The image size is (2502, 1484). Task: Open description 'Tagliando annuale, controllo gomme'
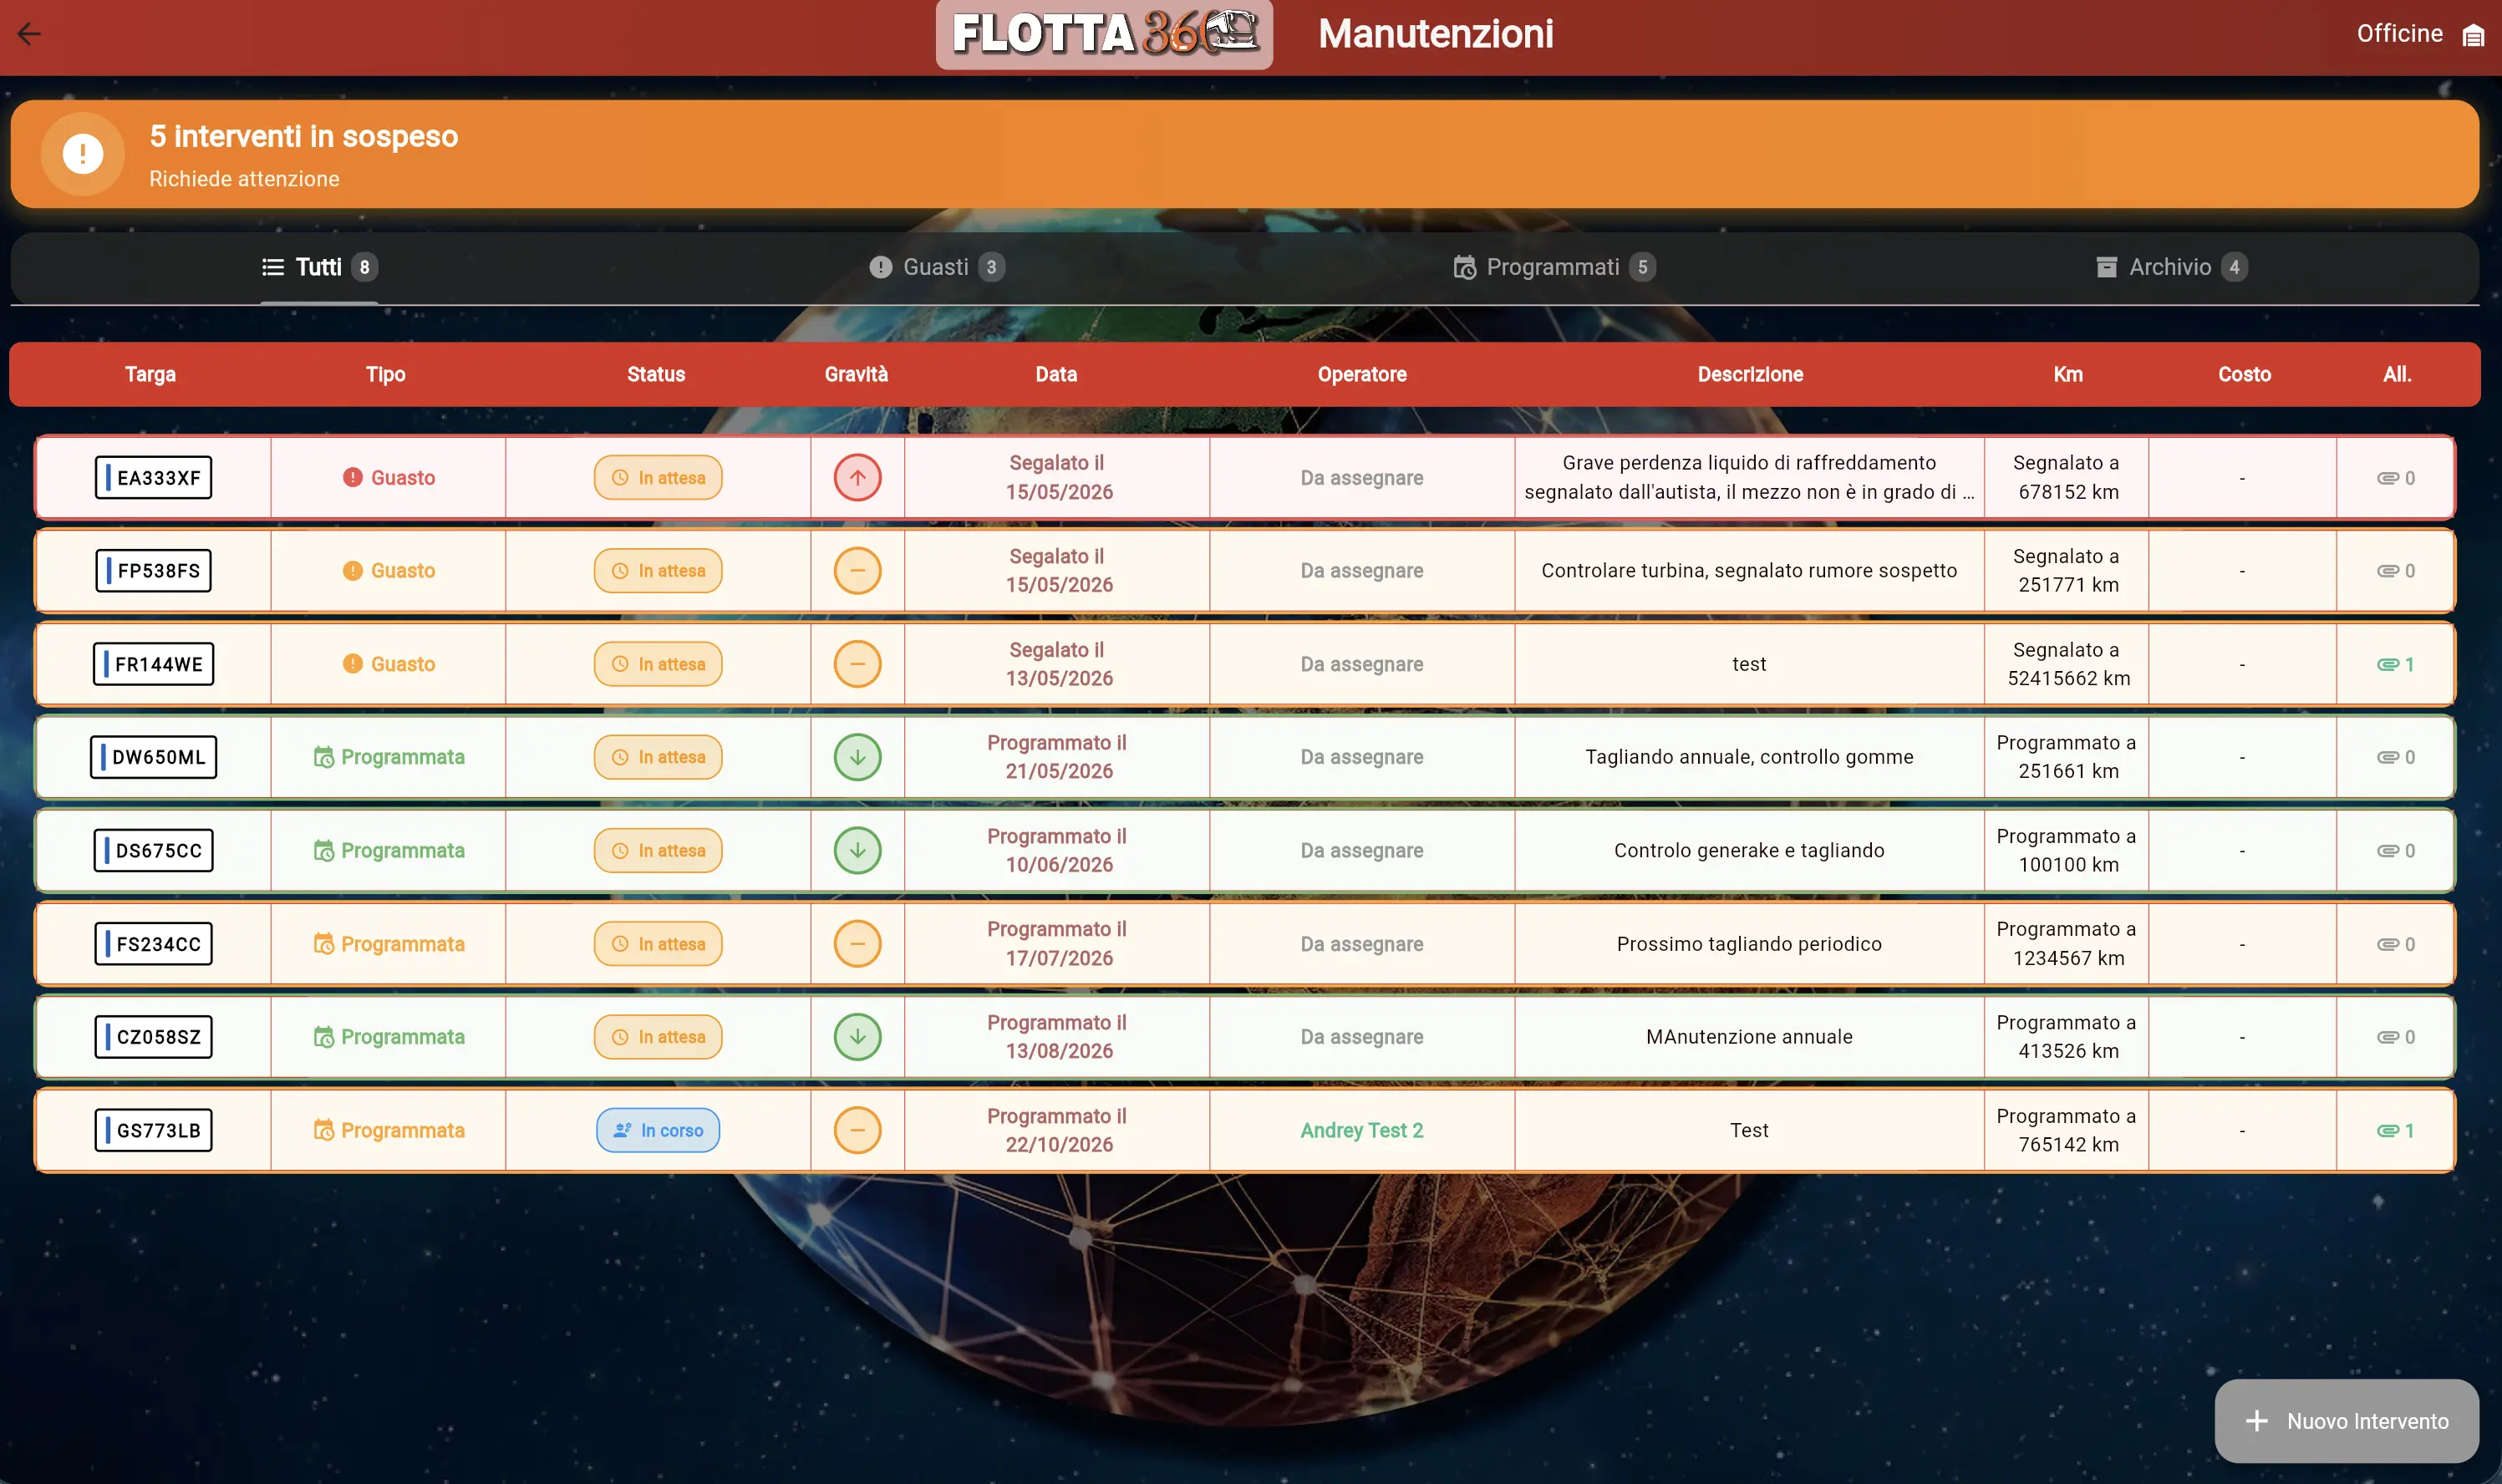(1749, 757)
